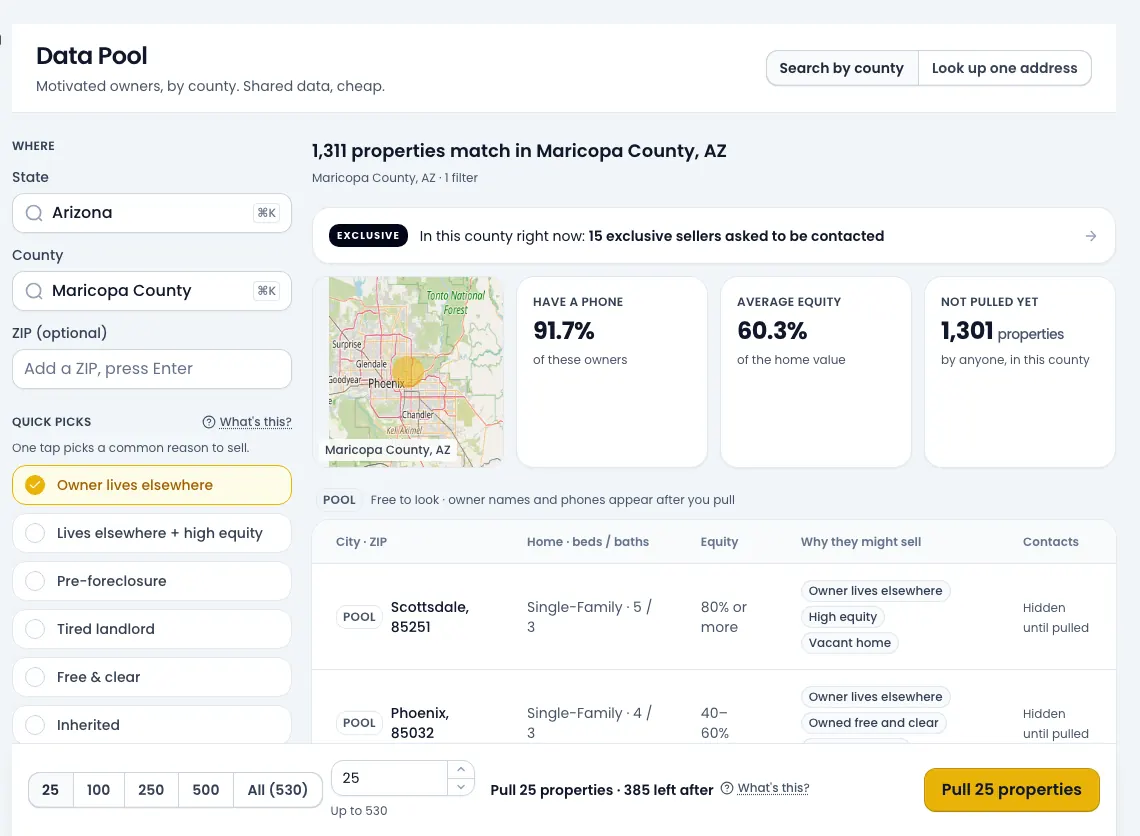Click the Not Pulled Yet 1,301 card
The width and height of the screenshot is (1140, 836).
click(x=1019, y=371)
